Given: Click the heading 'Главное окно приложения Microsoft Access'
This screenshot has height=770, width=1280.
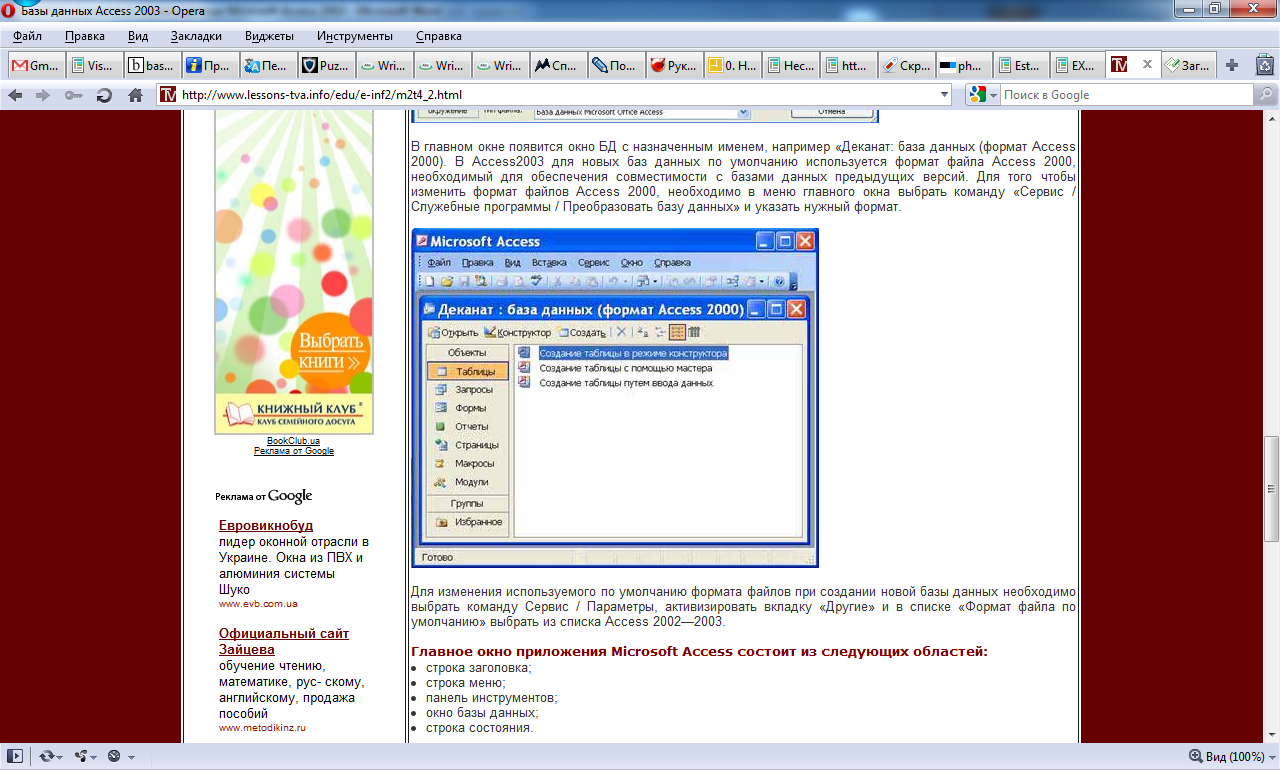Looking at the screenshot, I should [x=699, y=652].
